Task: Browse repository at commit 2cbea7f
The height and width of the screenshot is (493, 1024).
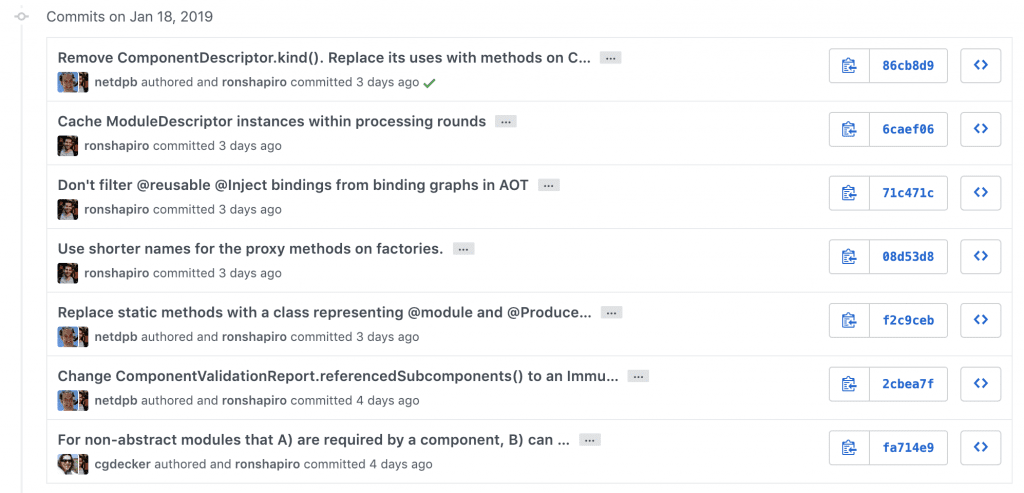Action: [x=980, y=383]
